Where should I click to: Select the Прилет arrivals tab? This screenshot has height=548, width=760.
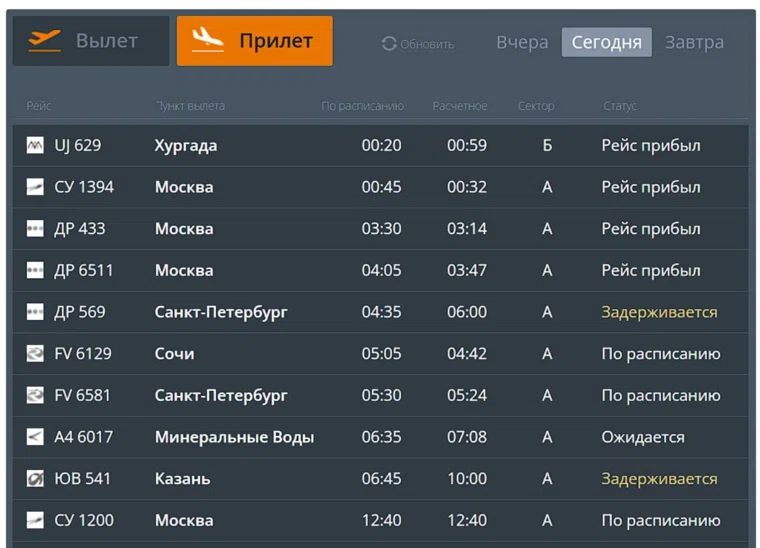(254, 41)
